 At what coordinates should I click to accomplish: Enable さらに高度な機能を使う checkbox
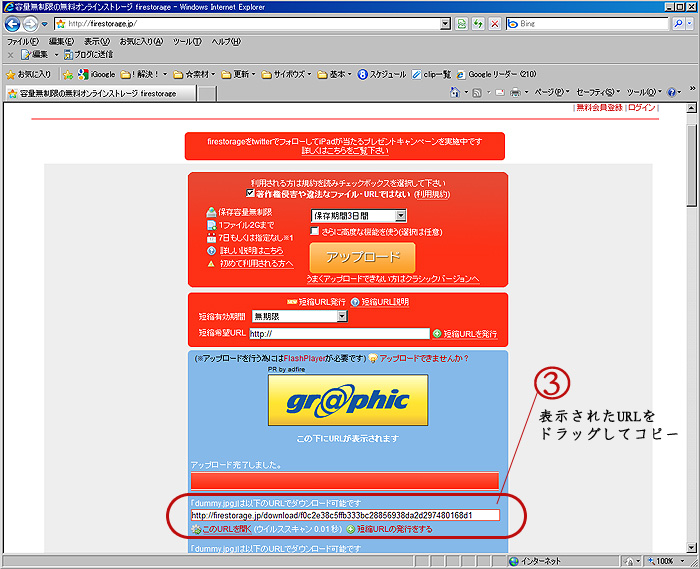(x=315, y=231)
